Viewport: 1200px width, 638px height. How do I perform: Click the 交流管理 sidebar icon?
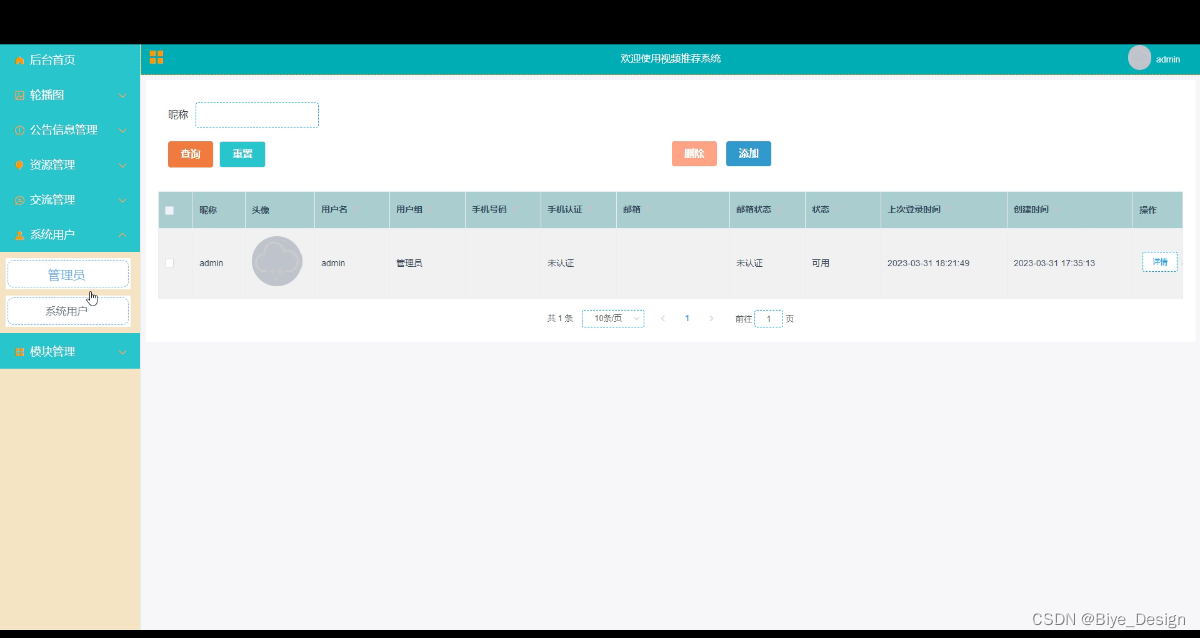point(20,200)
